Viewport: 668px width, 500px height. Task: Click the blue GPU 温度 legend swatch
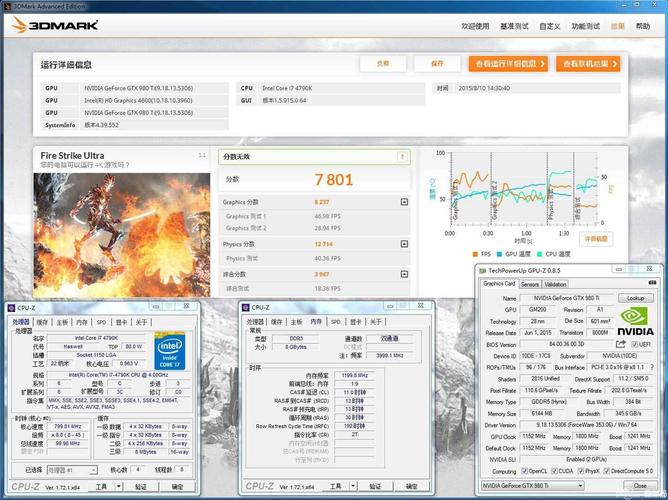click(x=499, y=254)
